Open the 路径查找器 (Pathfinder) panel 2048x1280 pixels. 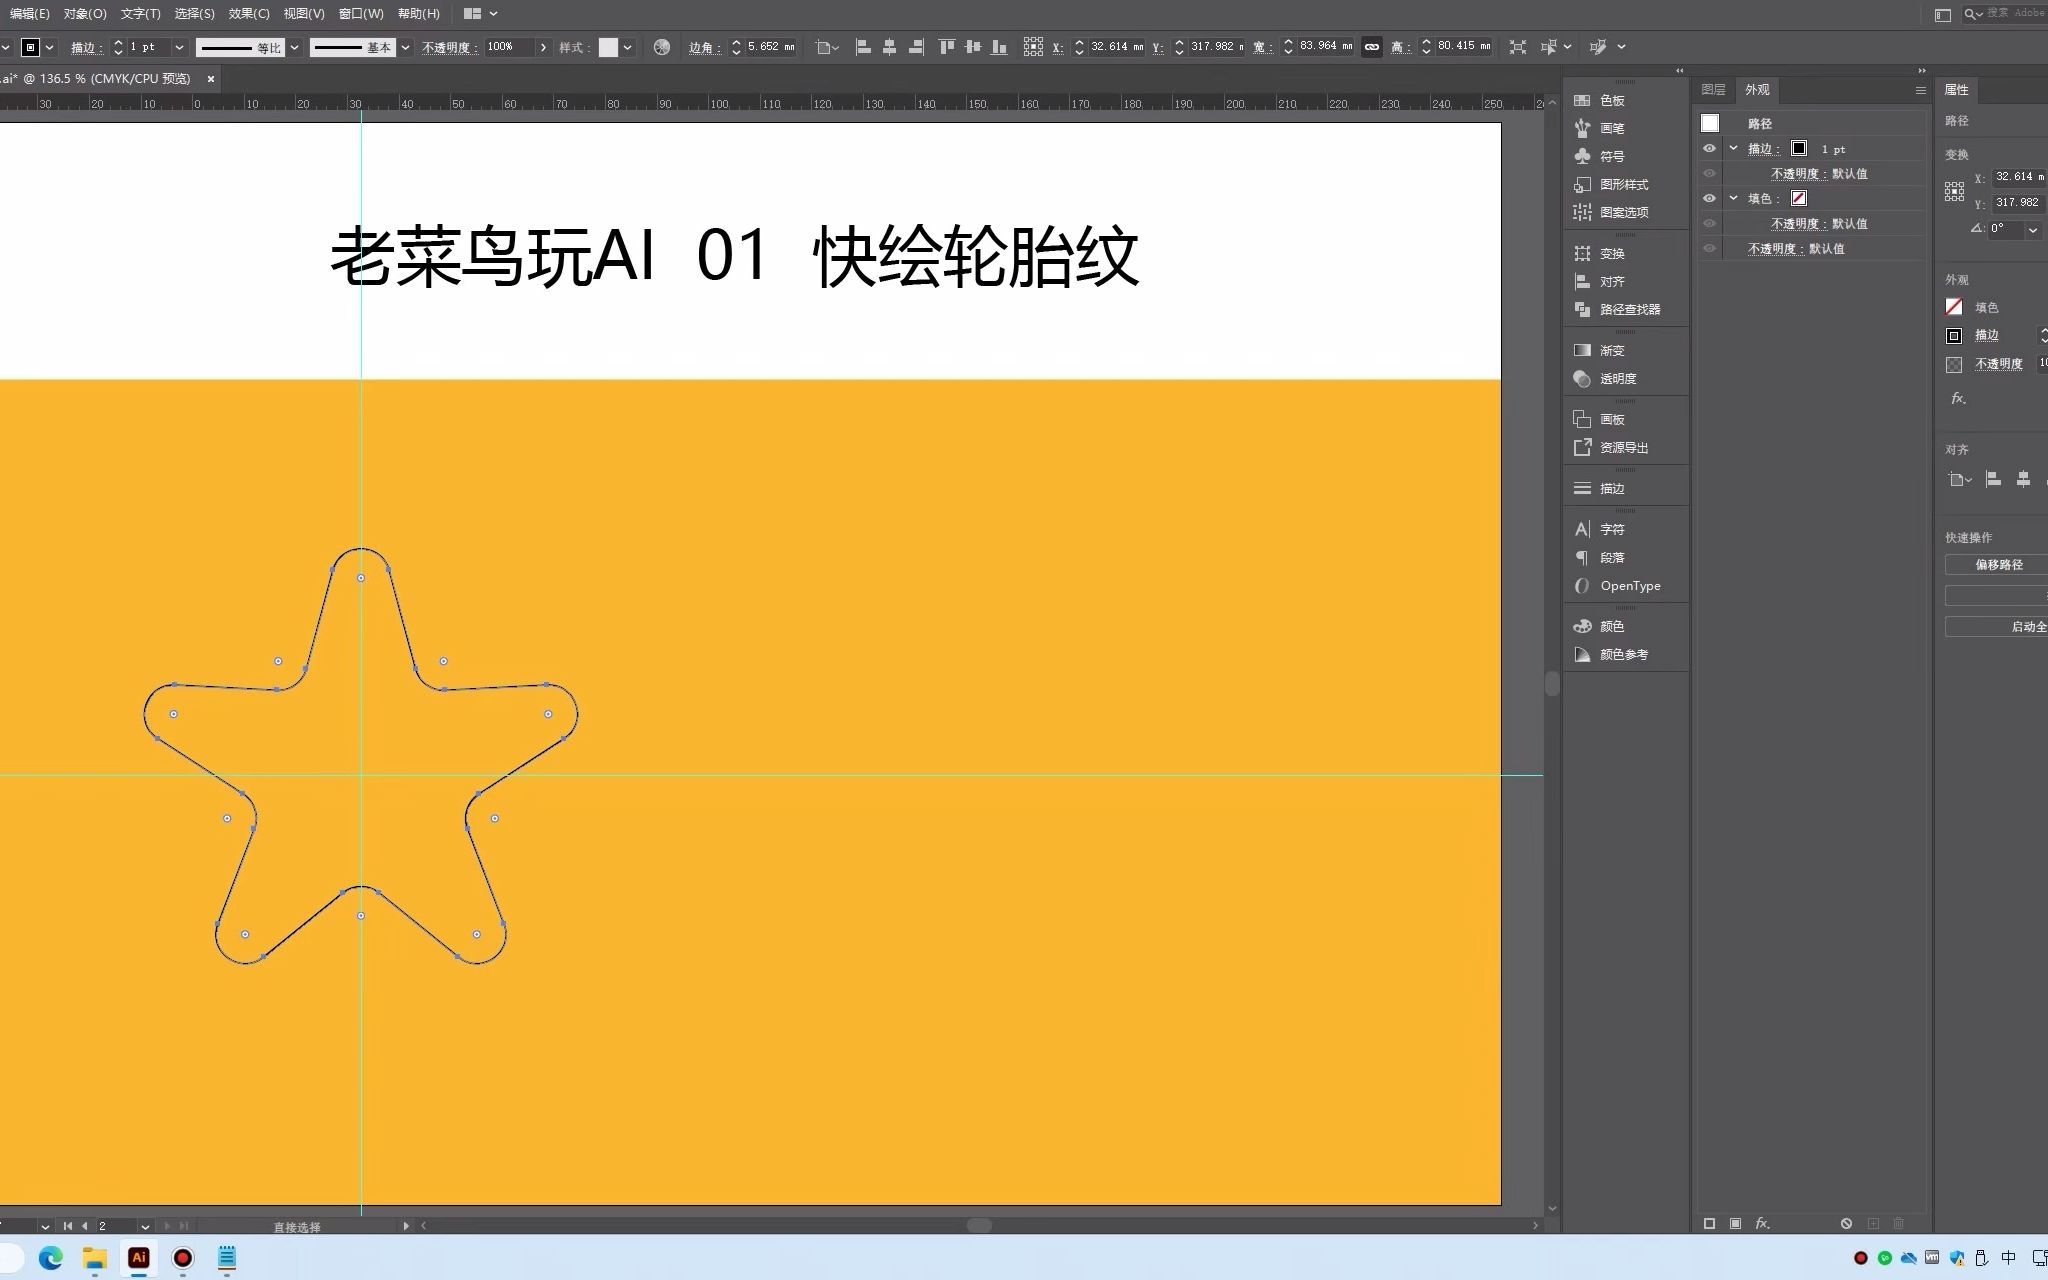[1617, 310]
